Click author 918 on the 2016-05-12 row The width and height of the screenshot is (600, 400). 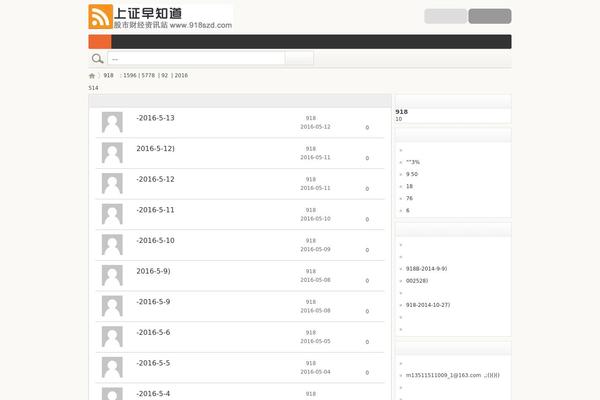point(311,118)
